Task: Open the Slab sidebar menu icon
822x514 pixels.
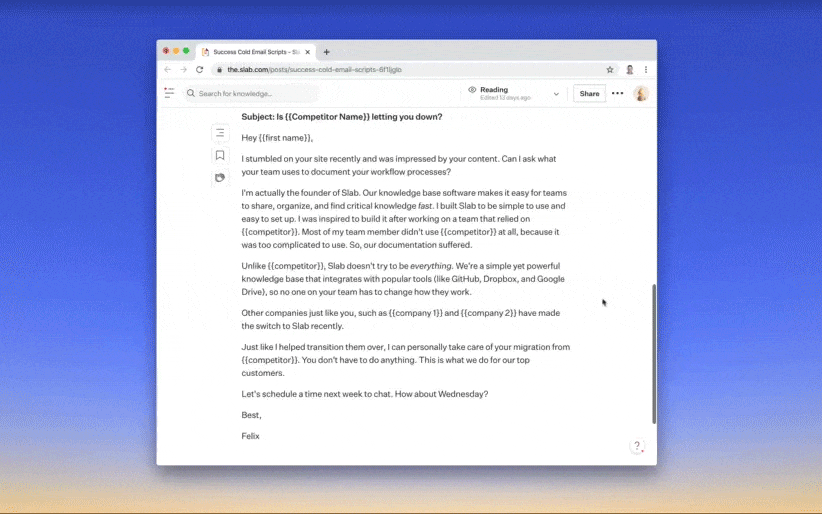Action: [x=169, y=93]
